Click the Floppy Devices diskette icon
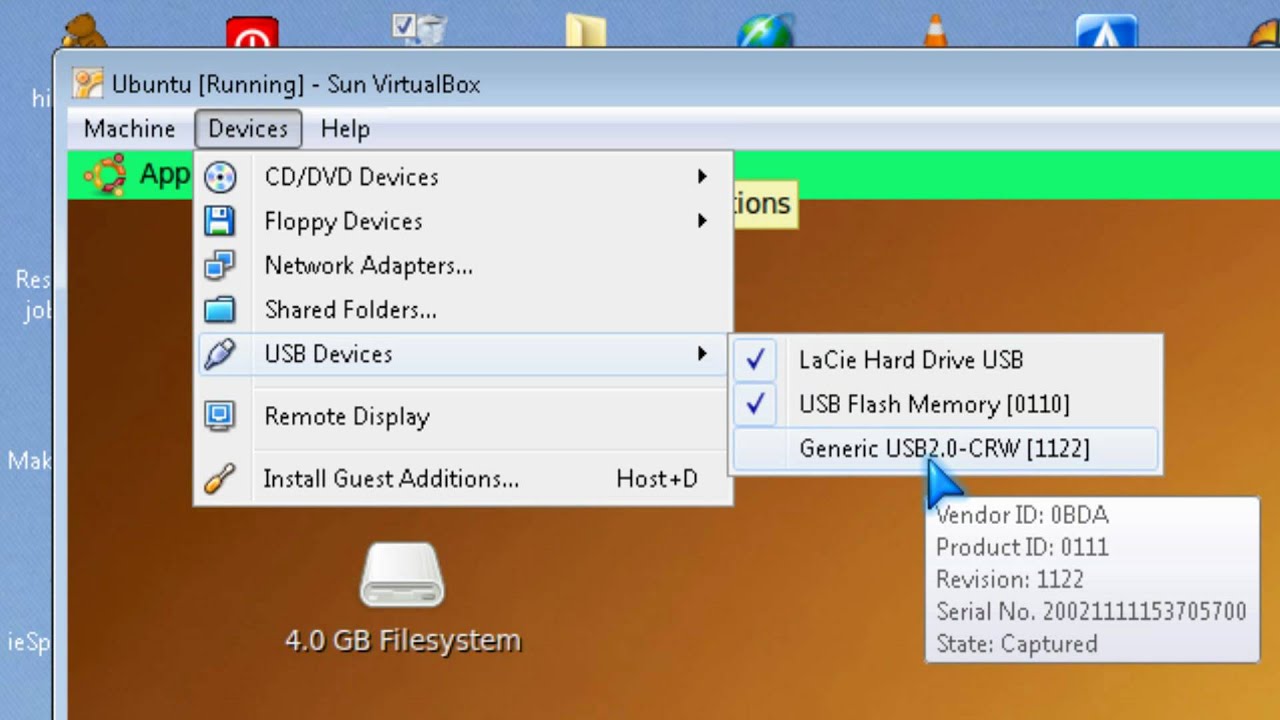1280x720 pixels. coord(220,221)
